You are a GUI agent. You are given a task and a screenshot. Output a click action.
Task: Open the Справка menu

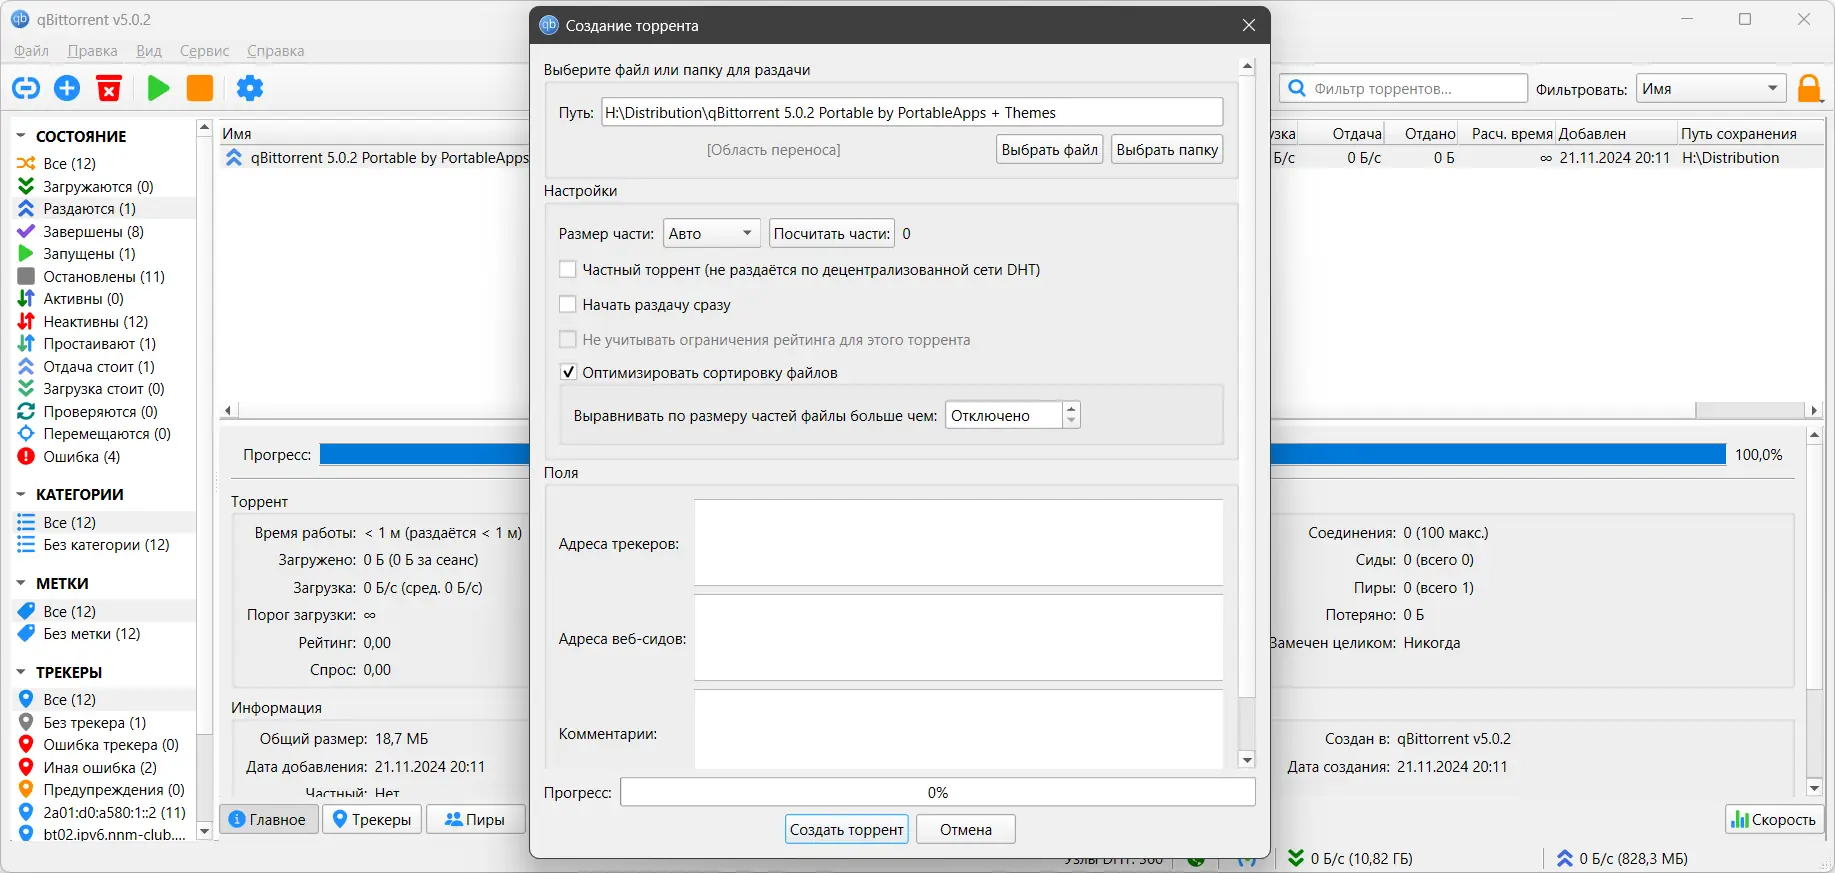[x=275, y=51]
